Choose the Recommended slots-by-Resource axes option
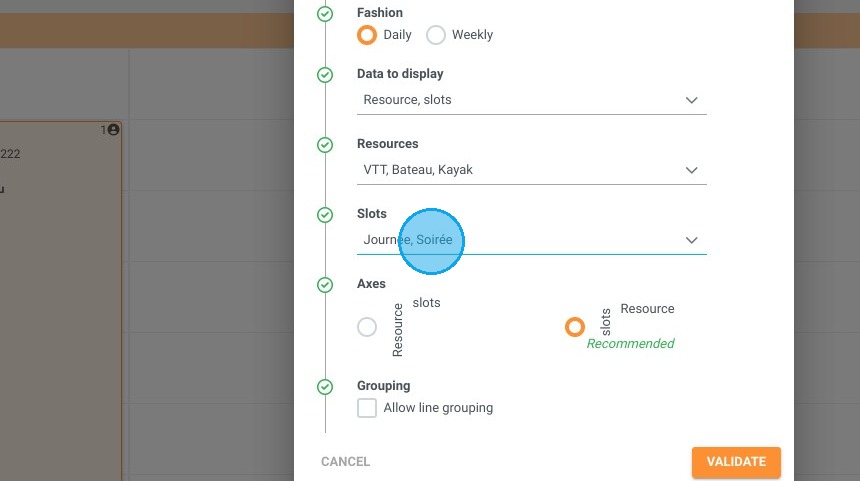 tap(575, 327)
